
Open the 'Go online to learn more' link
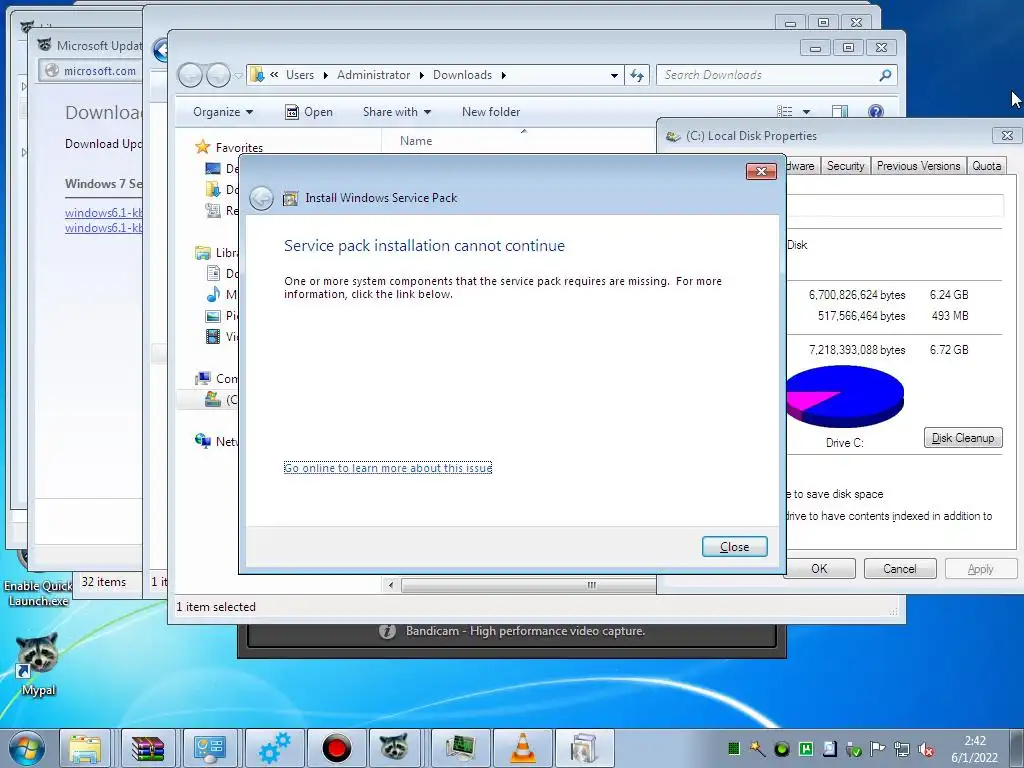[388, 468]
